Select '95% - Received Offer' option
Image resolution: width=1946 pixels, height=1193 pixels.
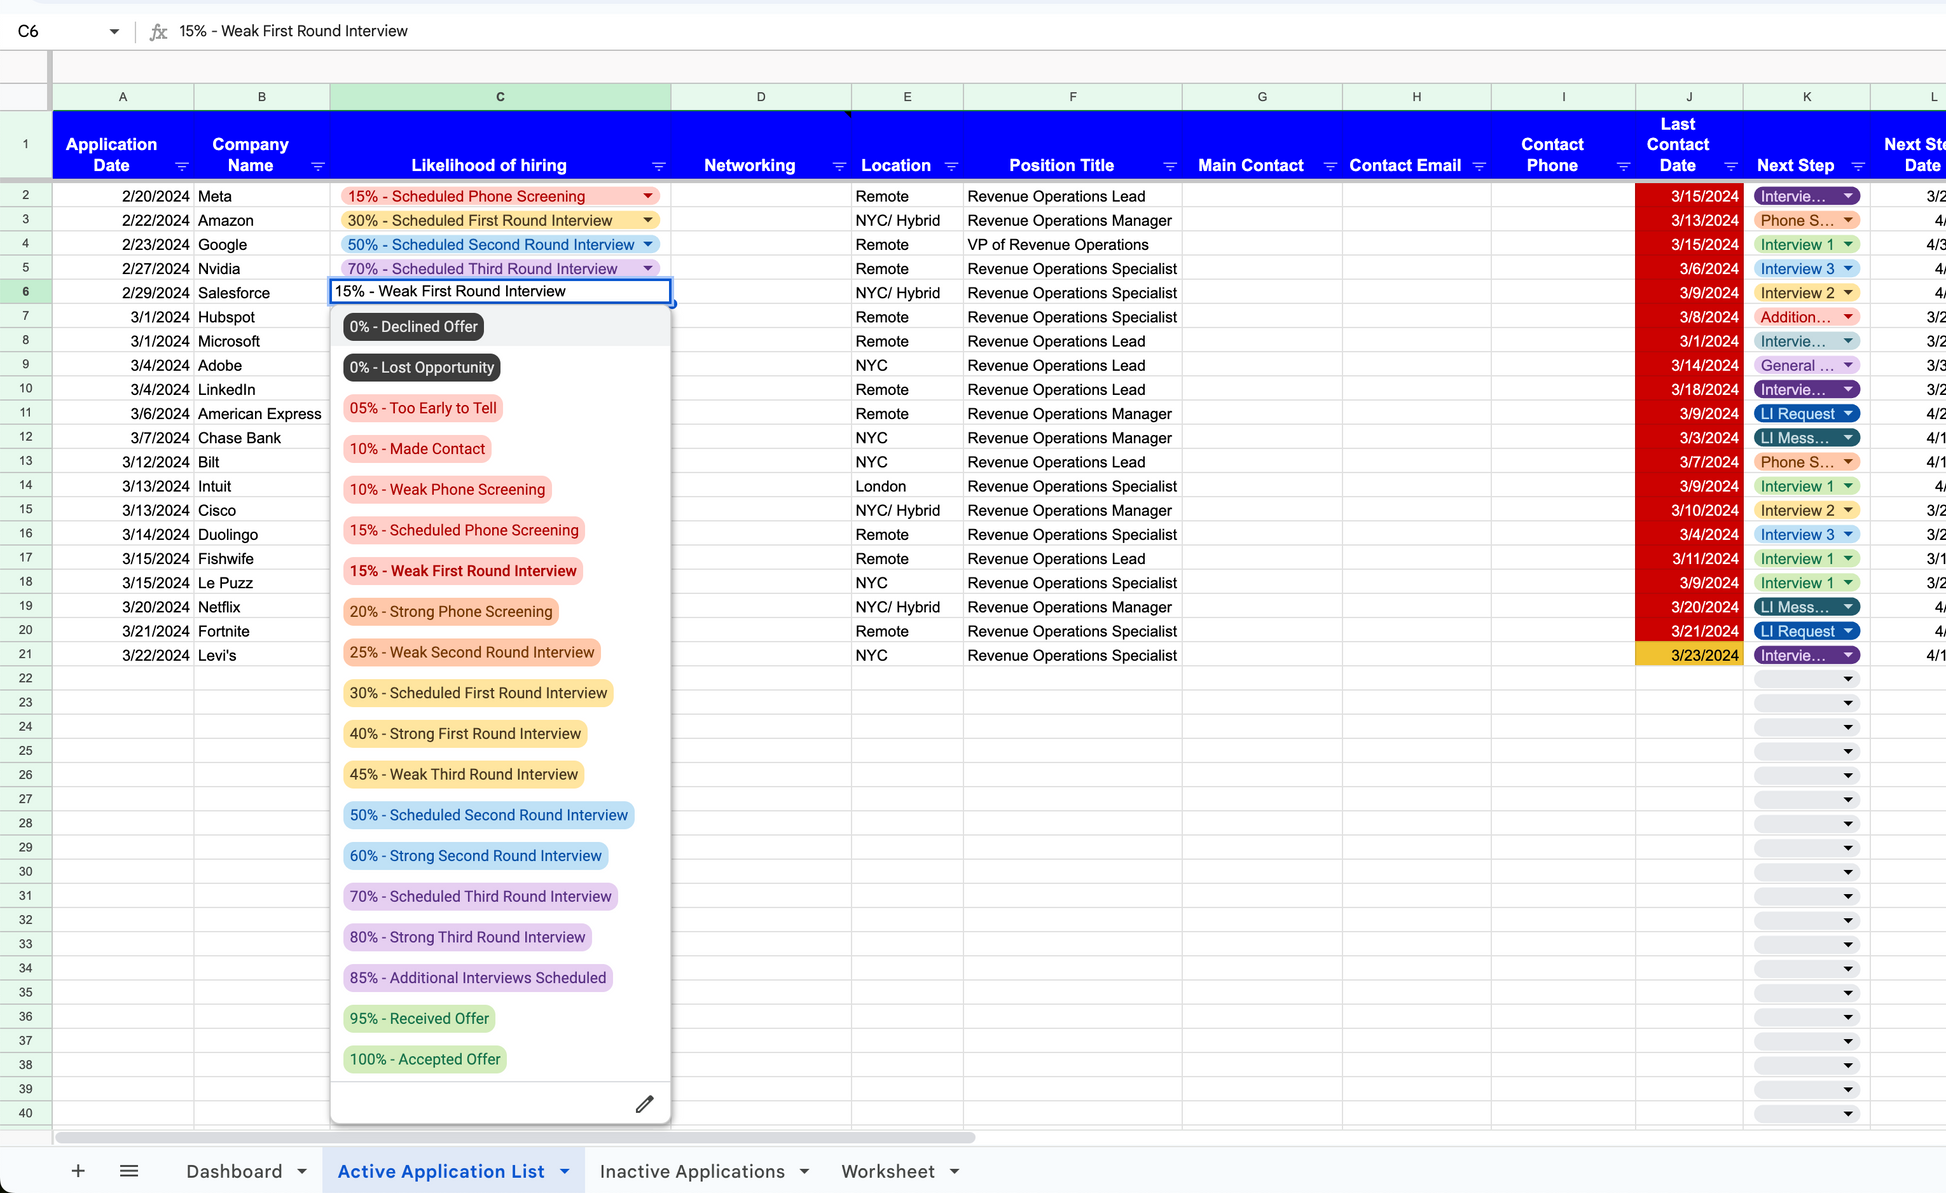pyautogui.click(x=419, y=1018)
